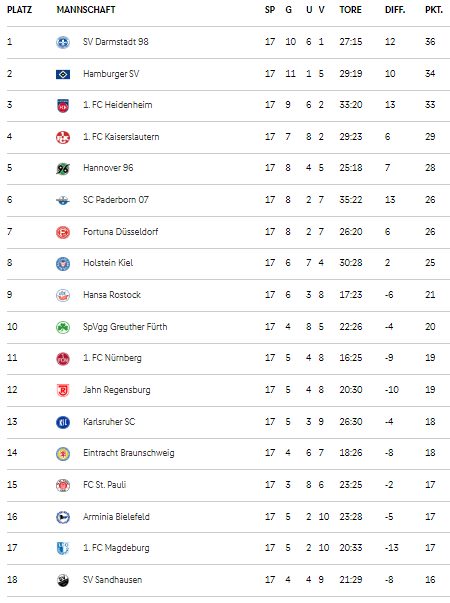The height and width of the screenshot is (603, 450).
Task: Open the FC St. Pauli team link
Action: 105,485
